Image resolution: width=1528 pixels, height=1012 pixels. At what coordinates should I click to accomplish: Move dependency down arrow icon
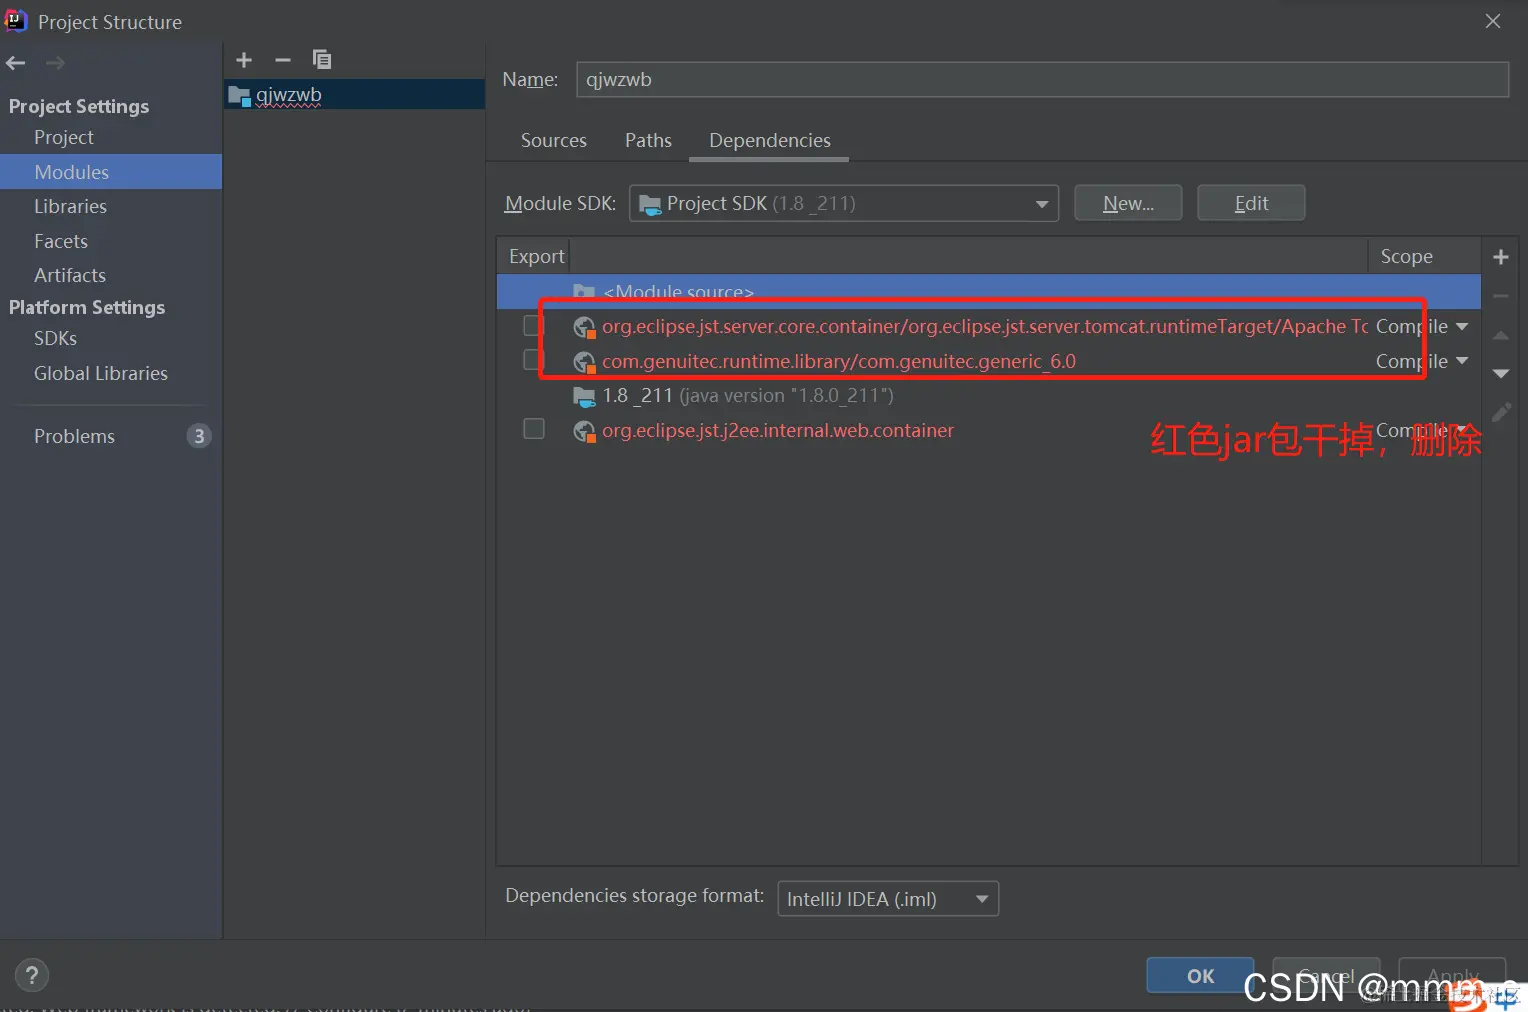pos(1500,373)
